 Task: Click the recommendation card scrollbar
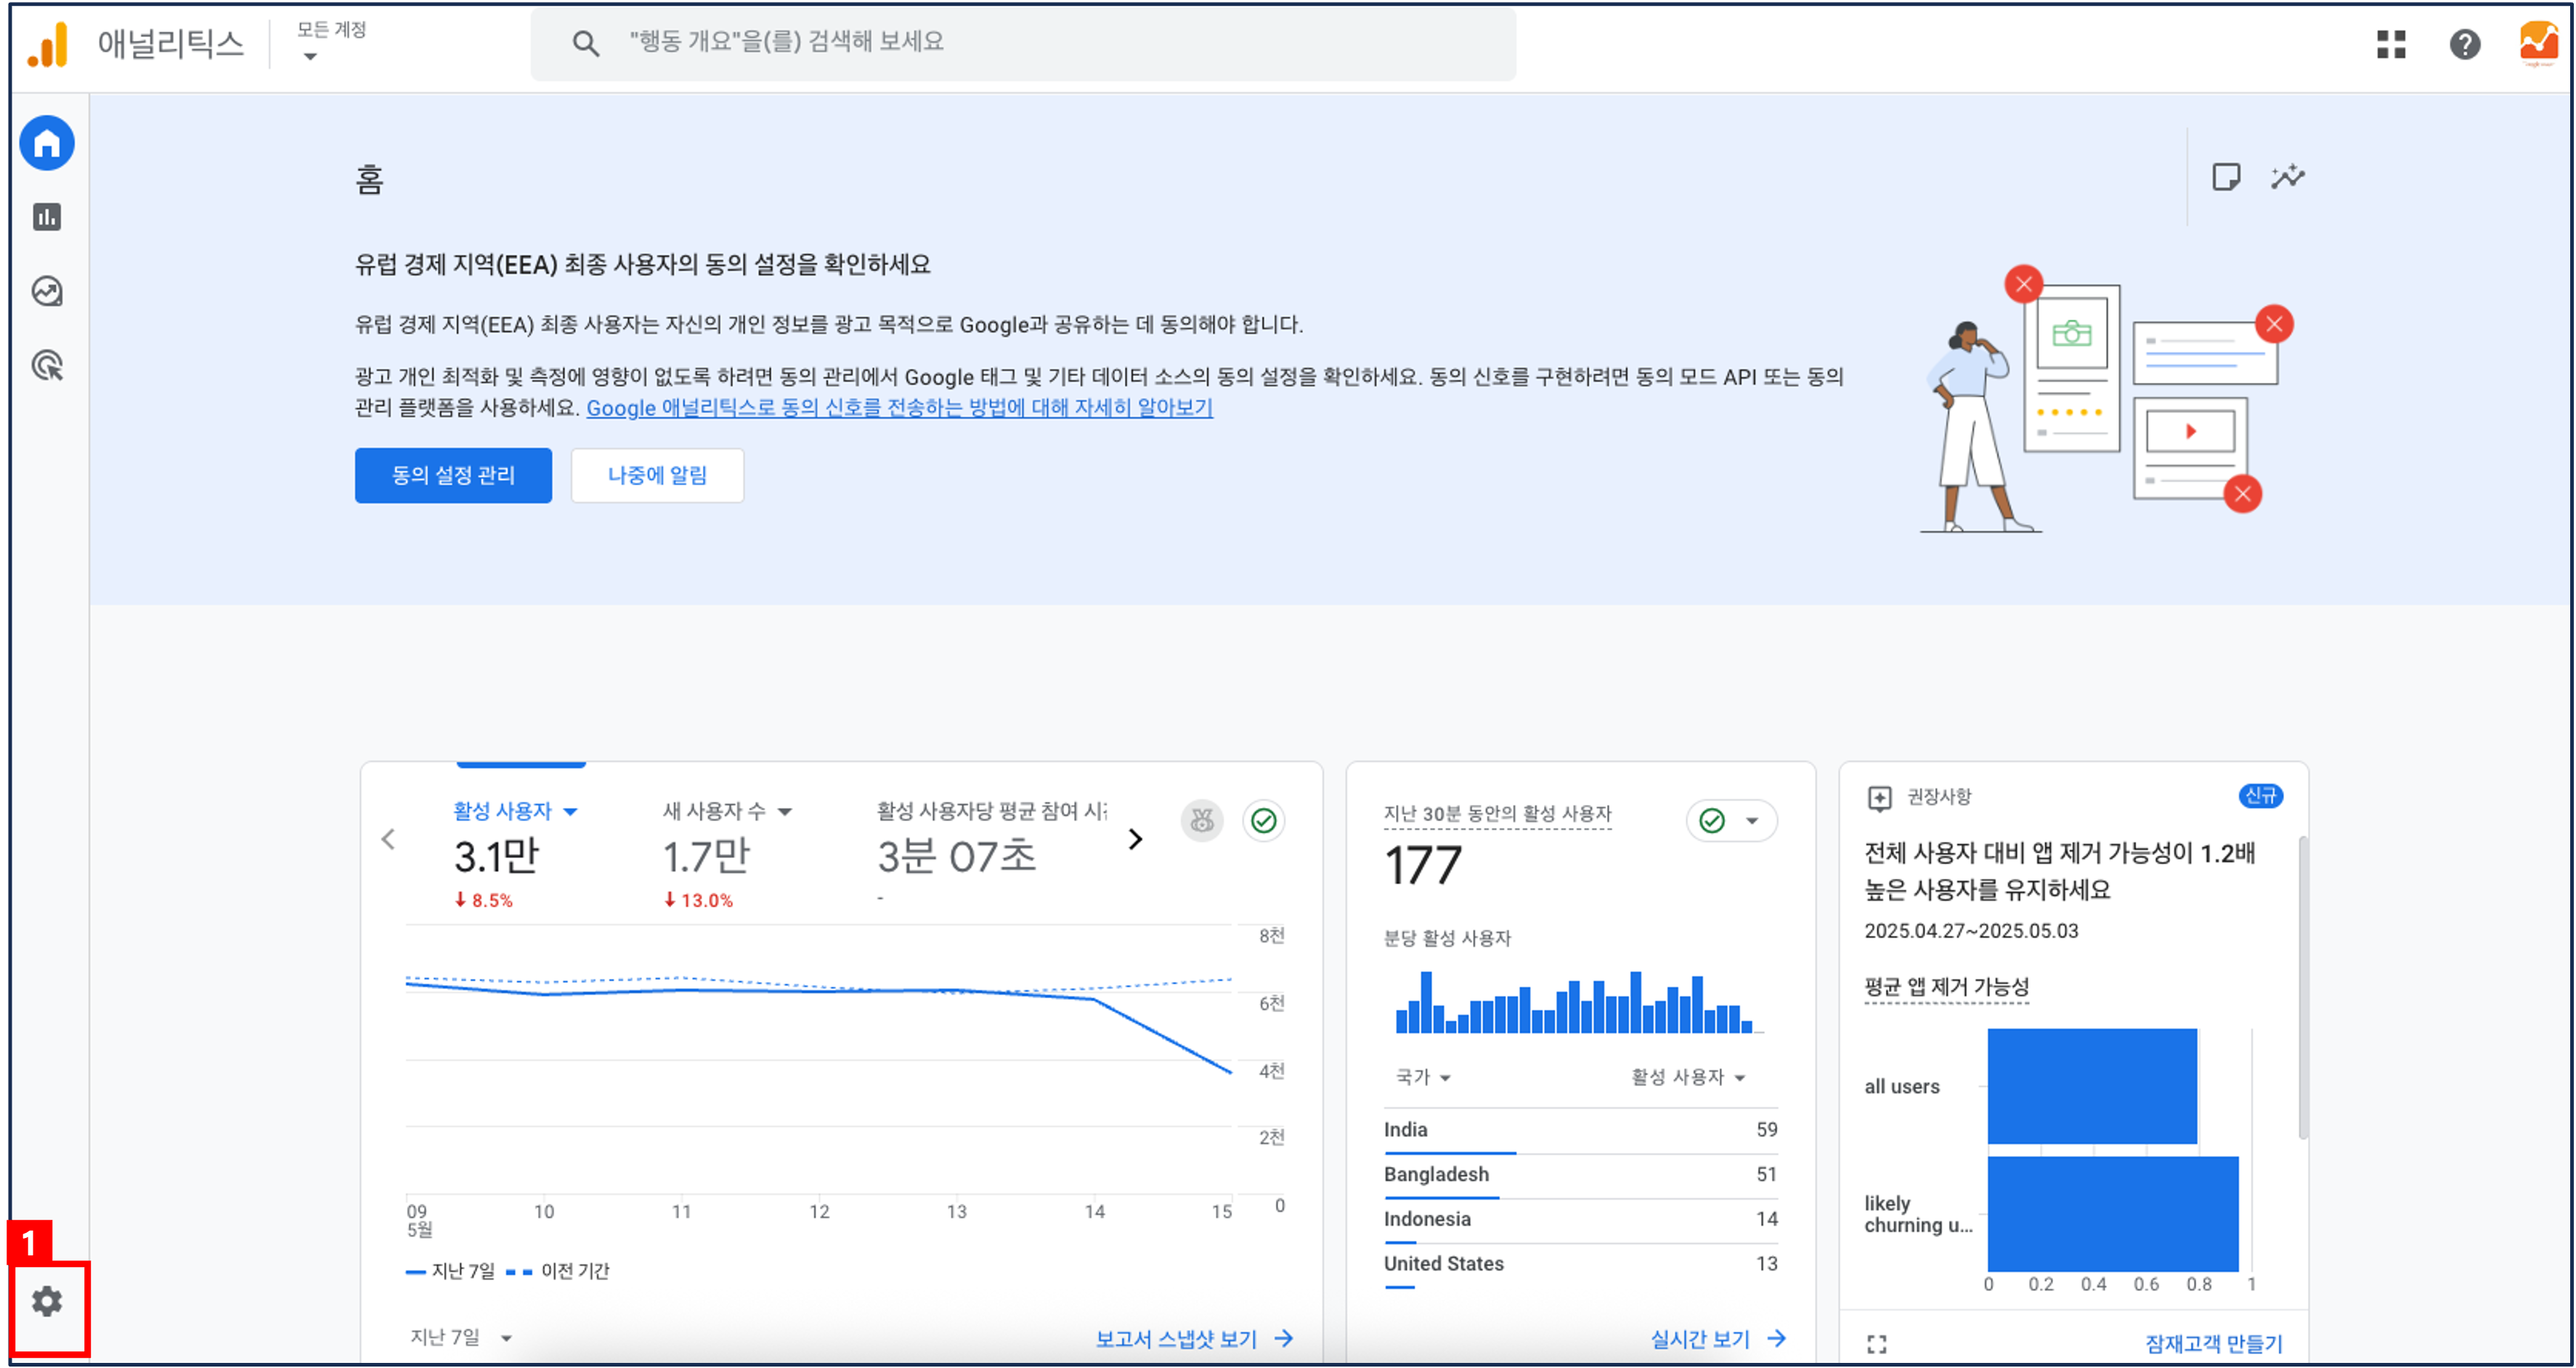click(2302, 988)
